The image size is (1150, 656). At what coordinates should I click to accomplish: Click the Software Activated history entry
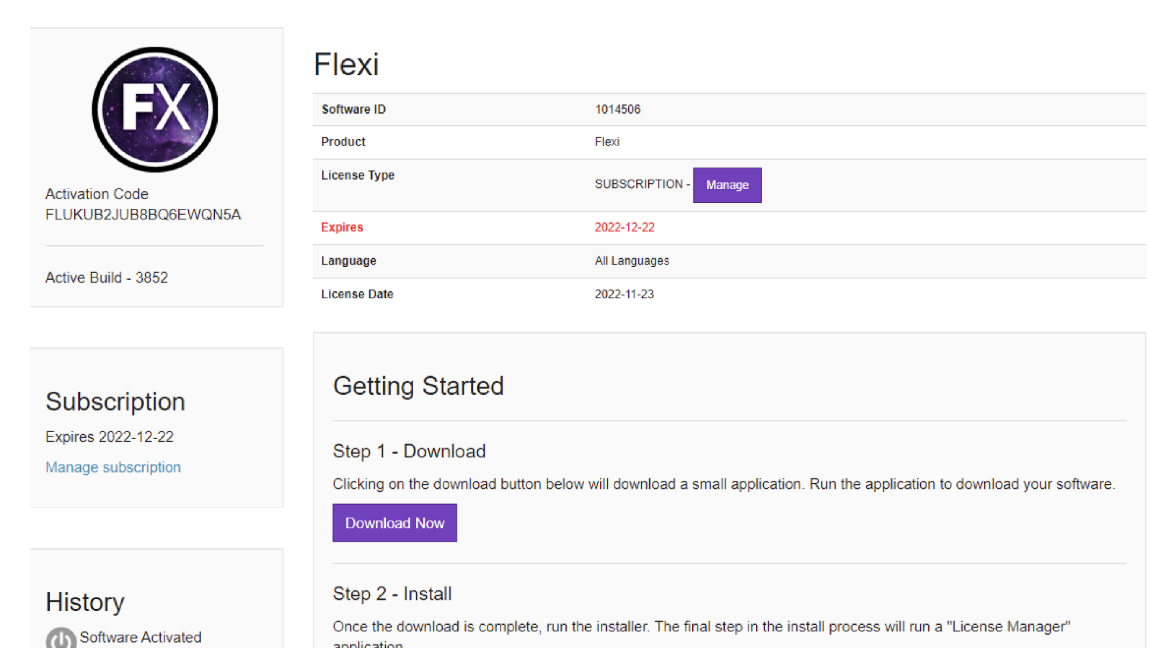coord(140,638)
